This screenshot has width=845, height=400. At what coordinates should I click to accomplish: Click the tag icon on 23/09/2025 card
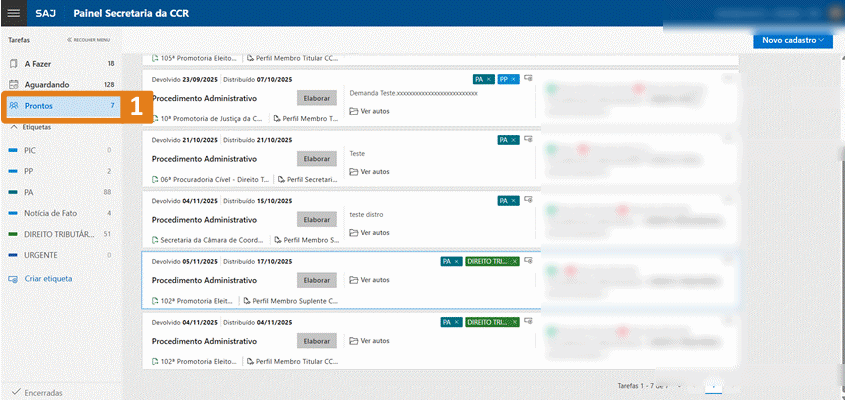(x=528, y=78)
